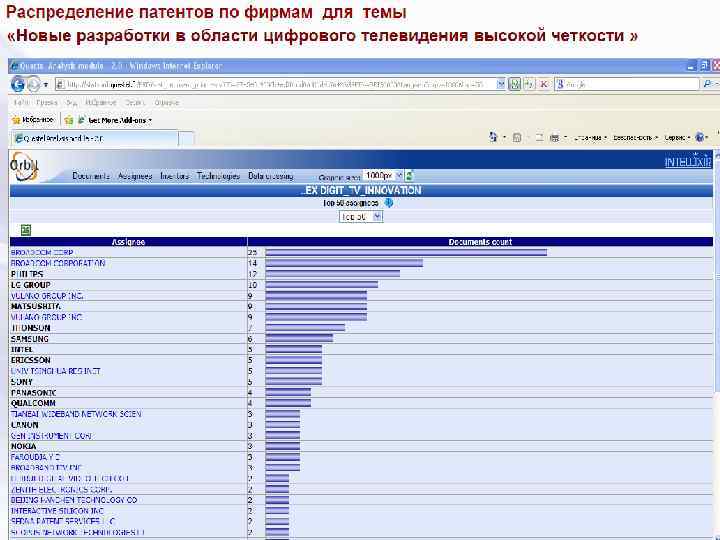Viewport: 720px width, 540px height.
Task: Click the empty new tab button
Action: 186,138
